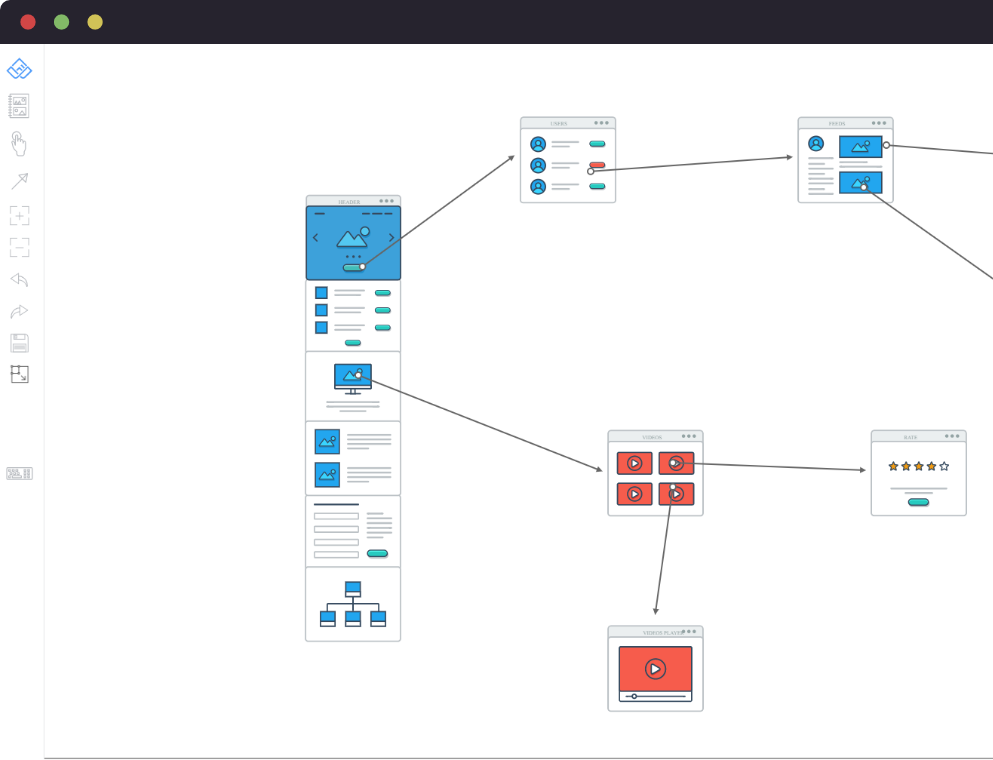
Task: Undo the last action
Action: point(20,279)
